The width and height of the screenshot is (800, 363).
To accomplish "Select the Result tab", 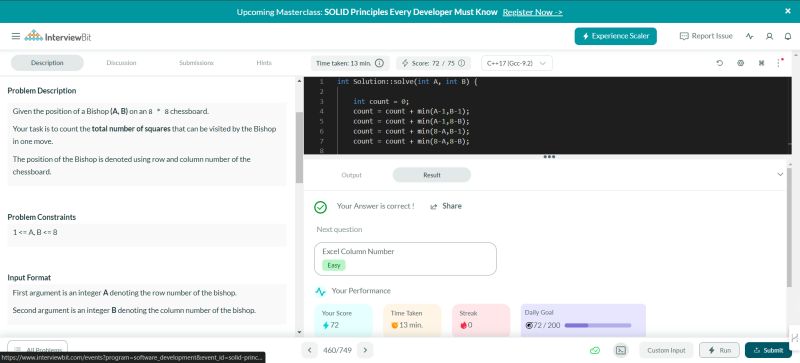I will coord(432,175).
